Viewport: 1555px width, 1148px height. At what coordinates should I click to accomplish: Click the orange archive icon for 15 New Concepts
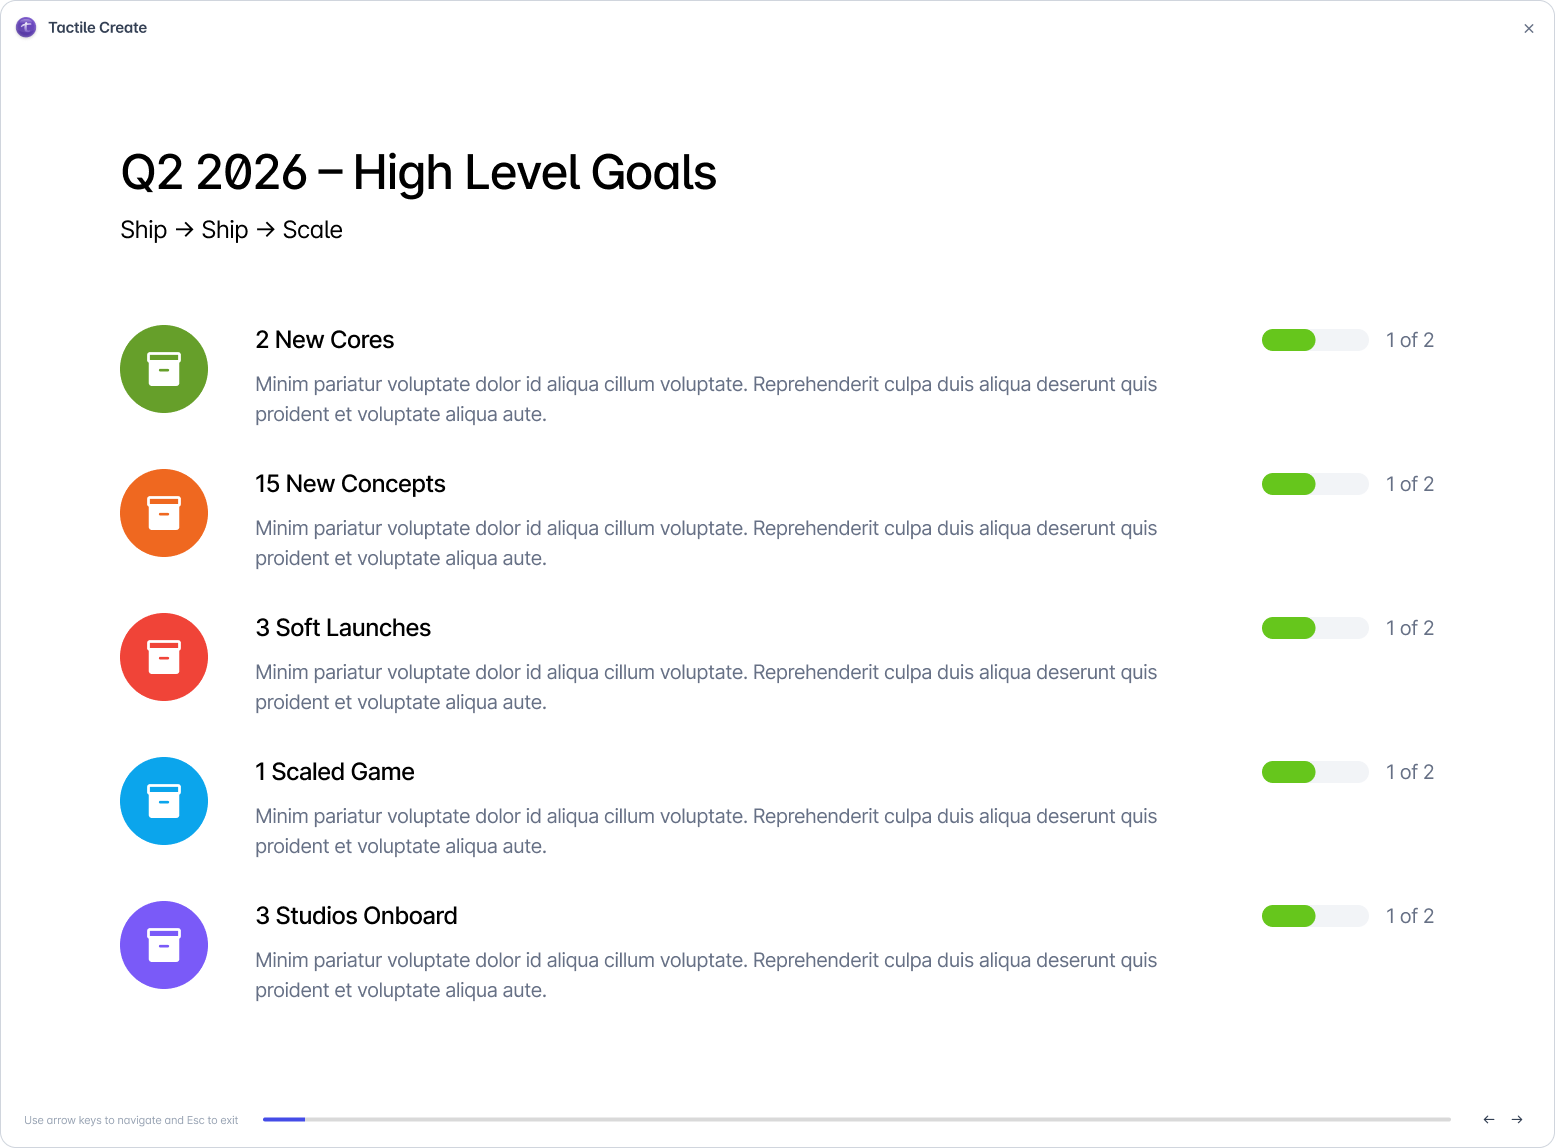(x=164, y=513)
